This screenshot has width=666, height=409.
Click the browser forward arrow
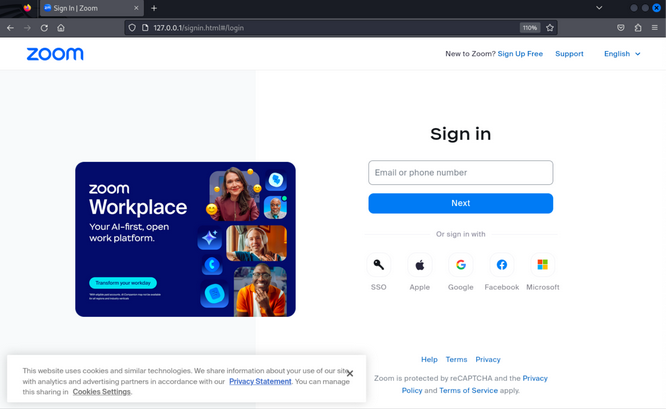point(27,28)
